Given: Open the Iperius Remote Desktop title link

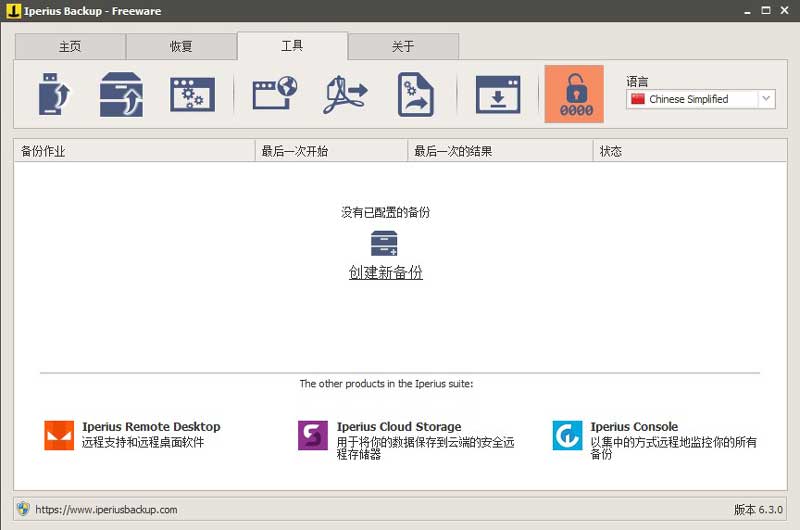Looking at the screenshot, I should (x=152, y=426).
